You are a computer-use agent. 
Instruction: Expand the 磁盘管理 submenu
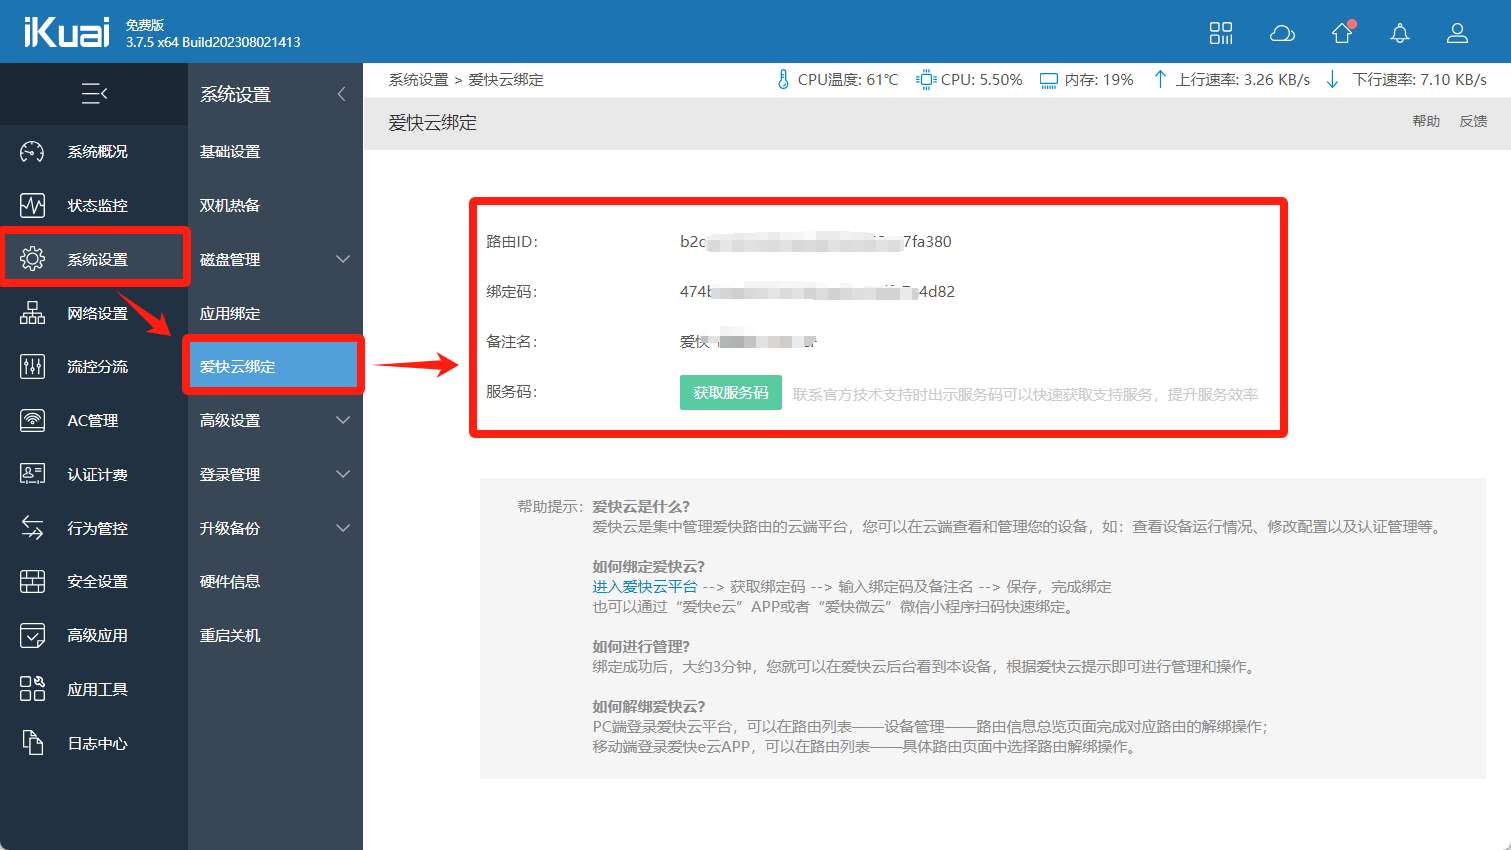click(343, 260)
